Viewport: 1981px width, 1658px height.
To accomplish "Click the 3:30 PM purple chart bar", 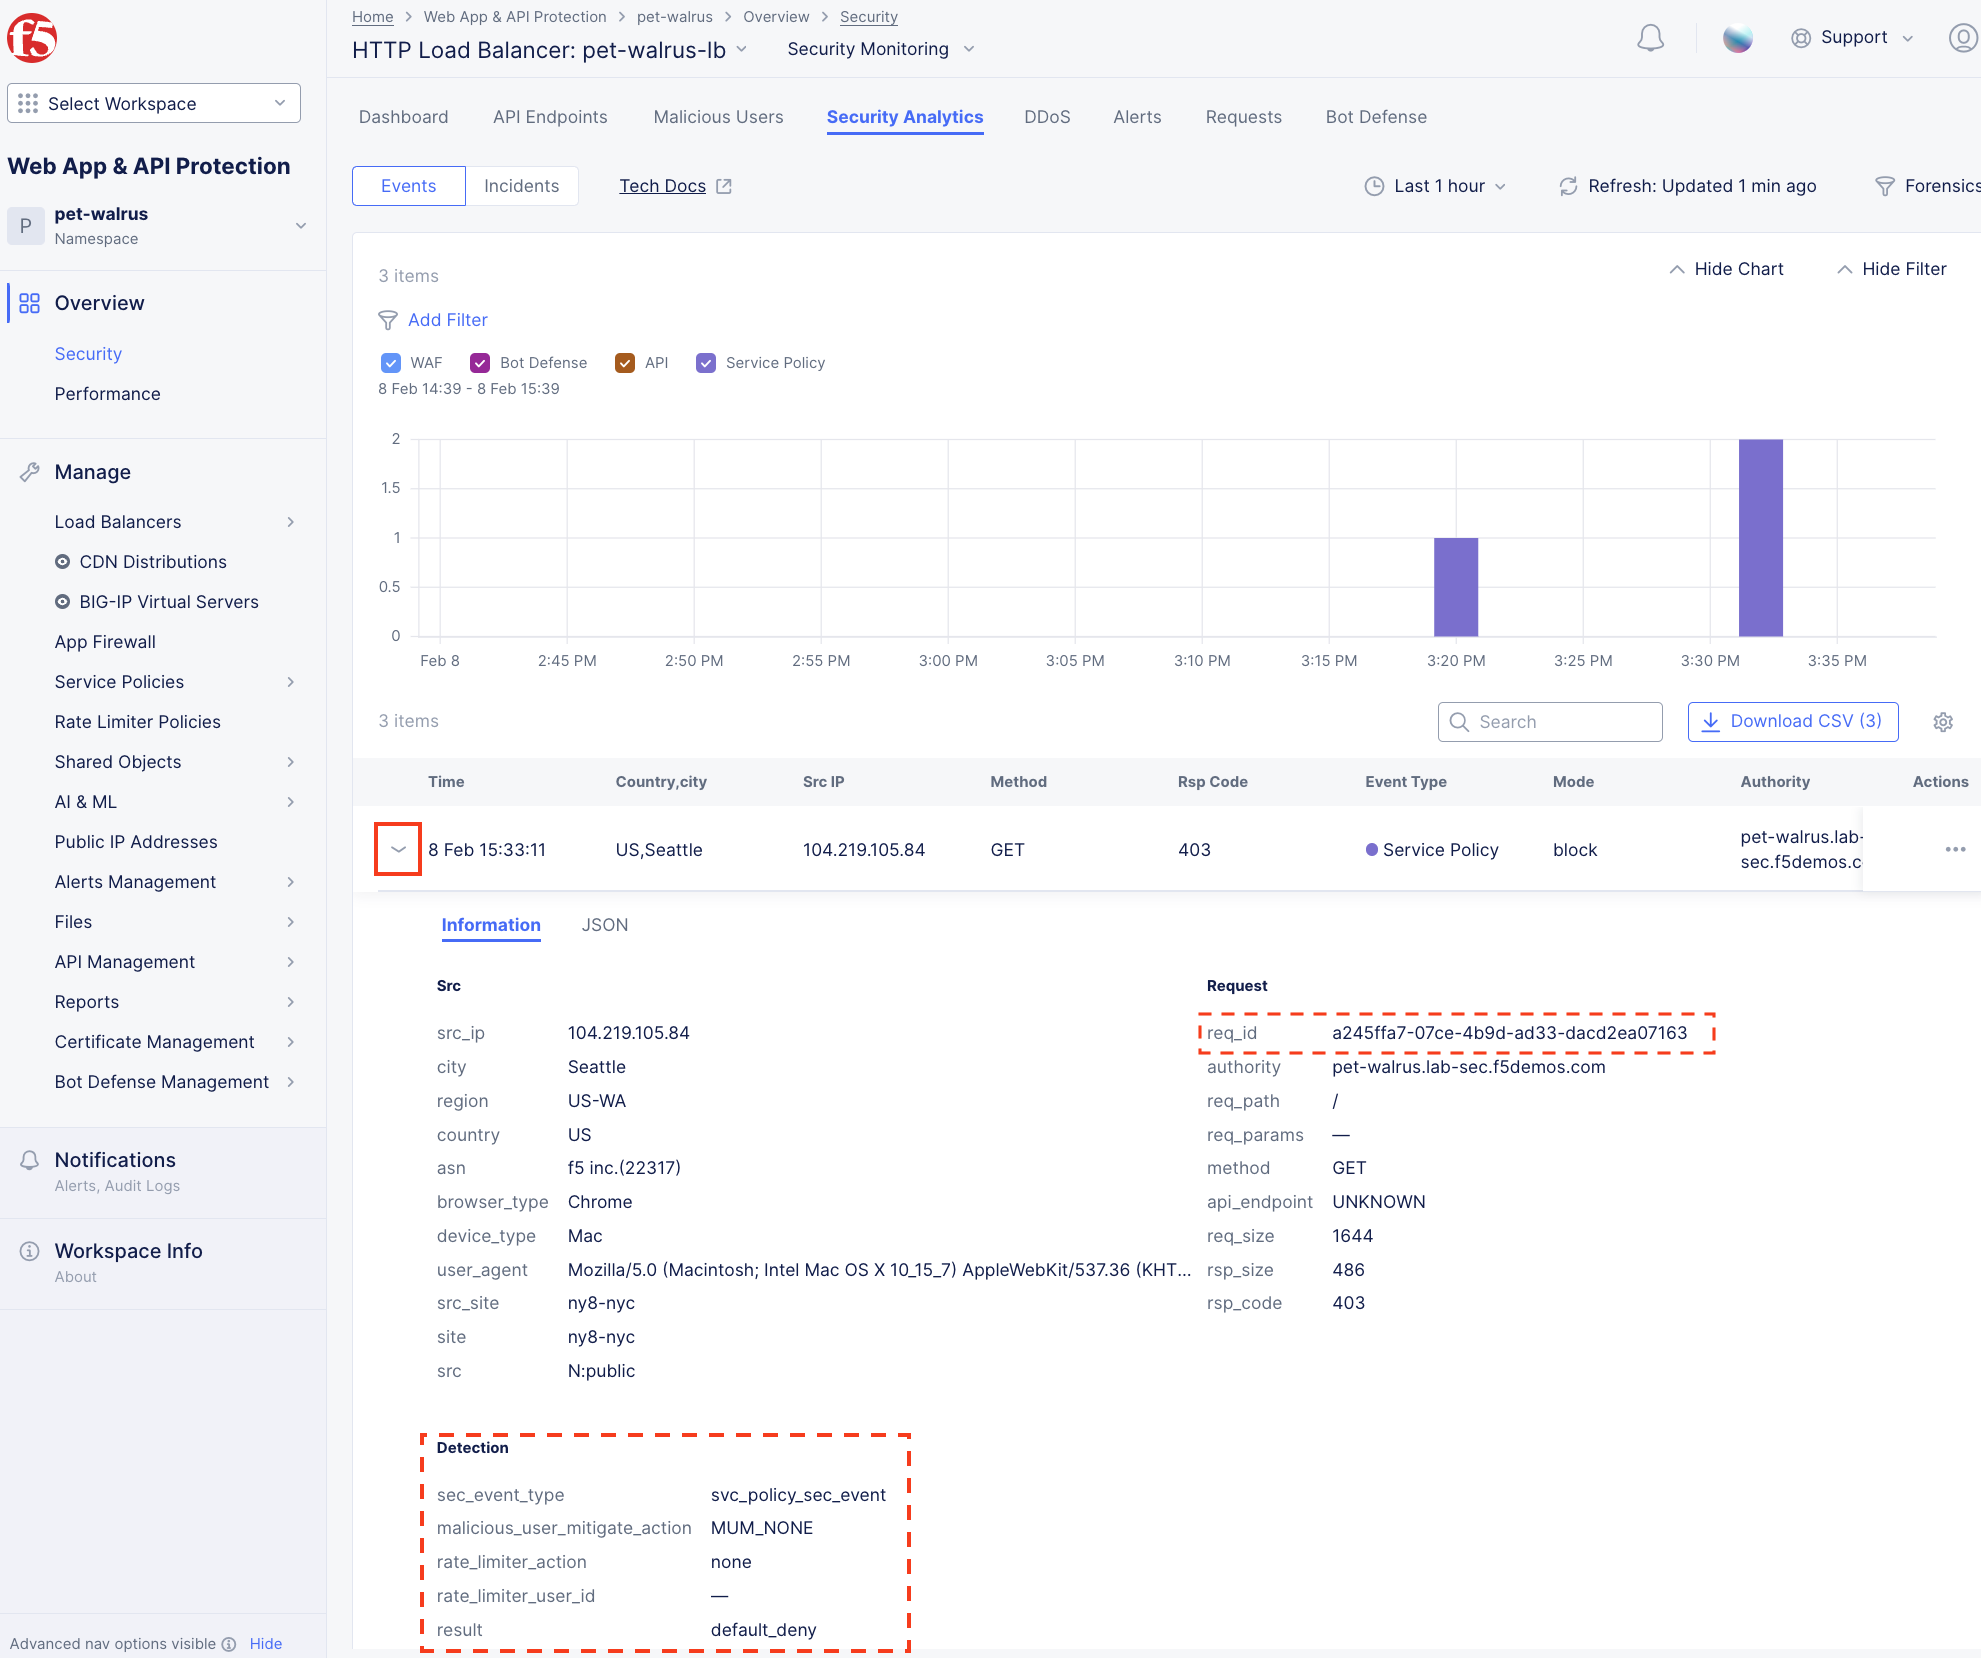I will [x=1760, y=538].
